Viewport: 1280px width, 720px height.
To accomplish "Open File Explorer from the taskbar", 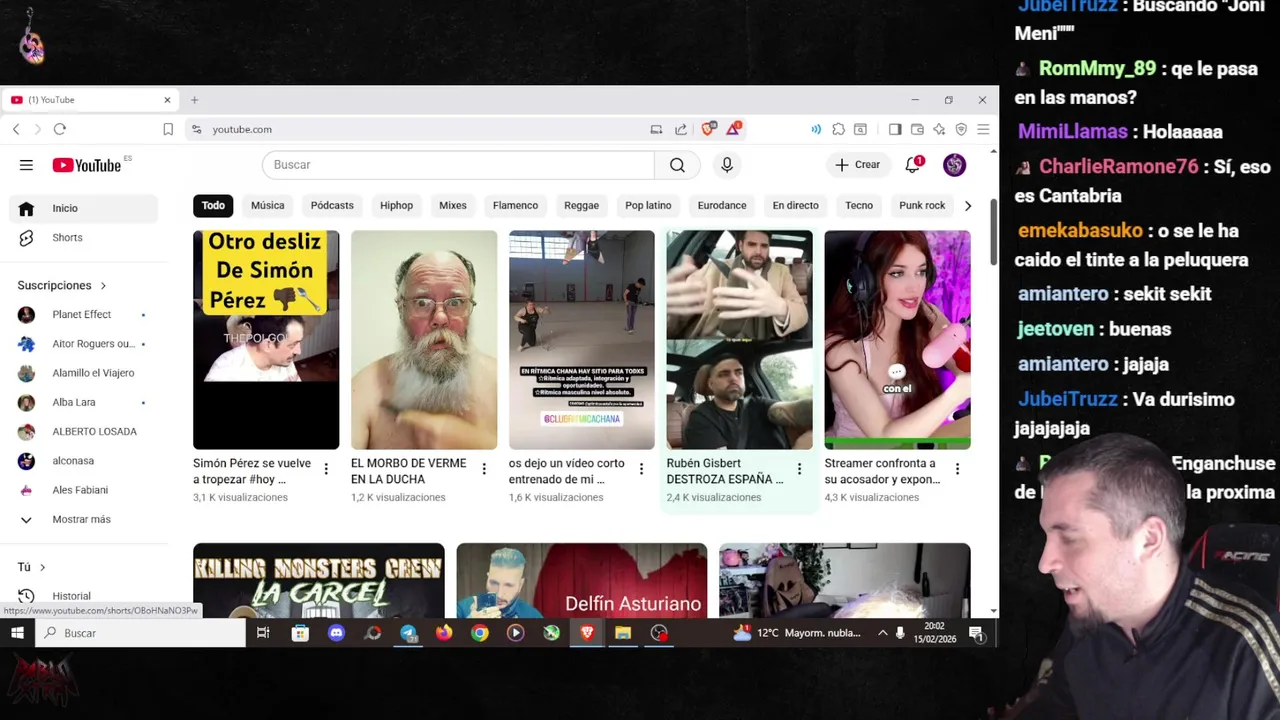I will click(x=623, y=633).
